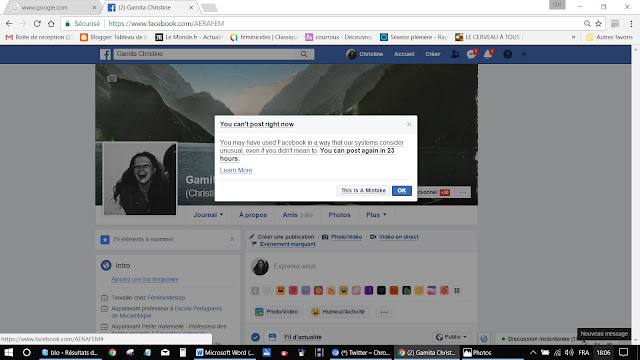Open the three-dot menu on cover

point(462,192)
